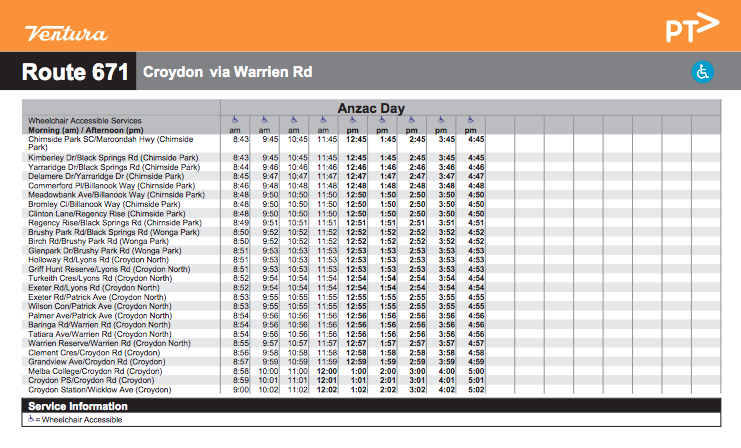Image resolution: width=741 pixels, height=448 pixels.
Task: Select the 'Anzac Day' table heading
Action: coord(371,108)
